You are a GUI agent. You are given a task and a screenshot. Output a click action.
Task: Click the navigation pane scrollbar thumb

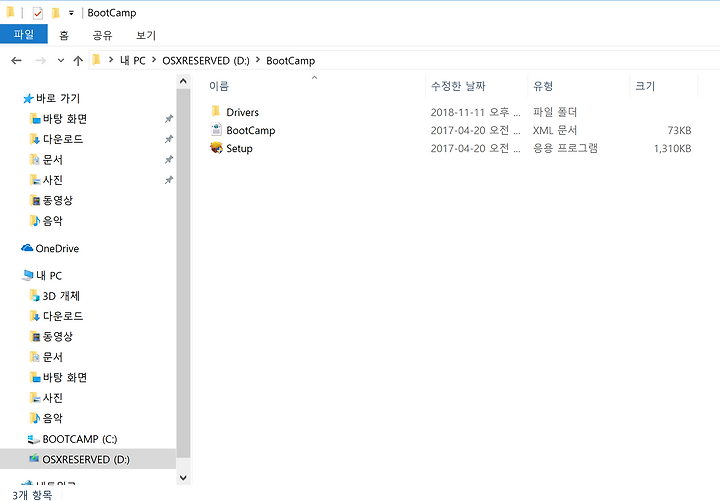pyautogui.click(x=183, y=273)
